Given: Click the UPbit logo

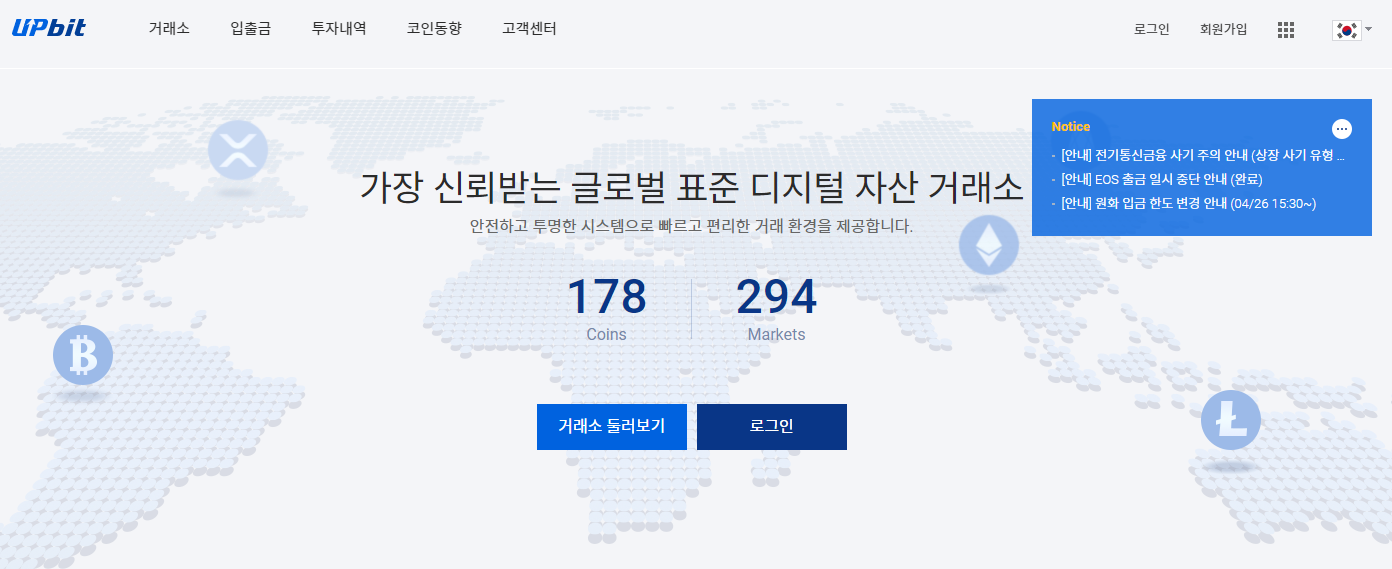Looking at the screenshot, I should click(48, 28).
